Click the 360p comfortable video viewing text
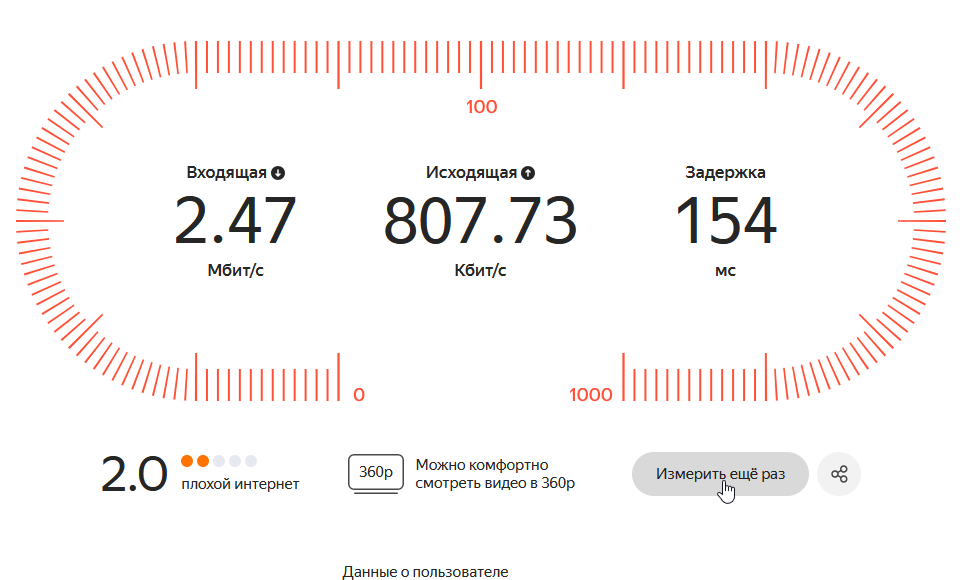969x580 pixels. [496, 474]
